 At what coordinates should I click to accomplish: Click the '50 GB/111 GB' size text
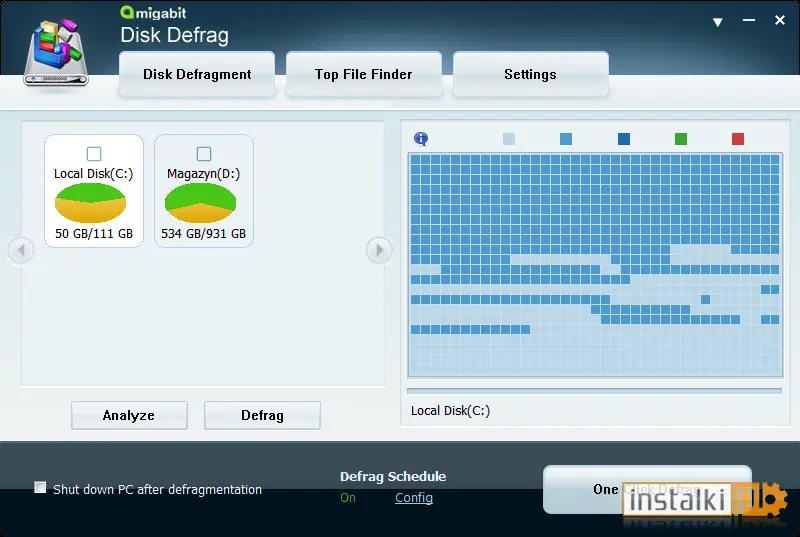coord(94,234)
